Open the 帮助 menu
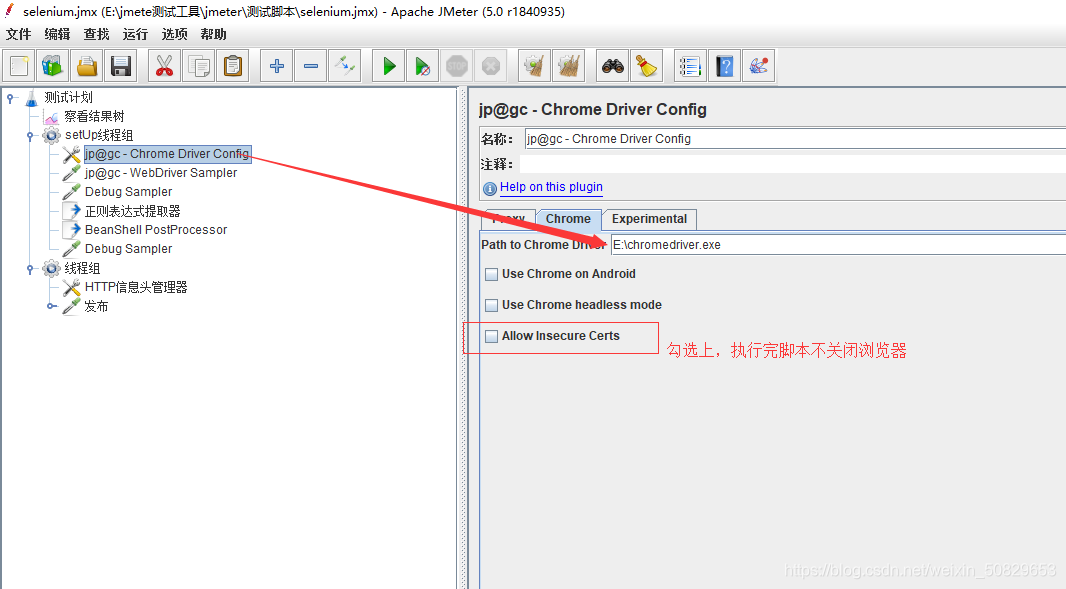Viewport: 1066px width, 589px height. coord(213,34)
